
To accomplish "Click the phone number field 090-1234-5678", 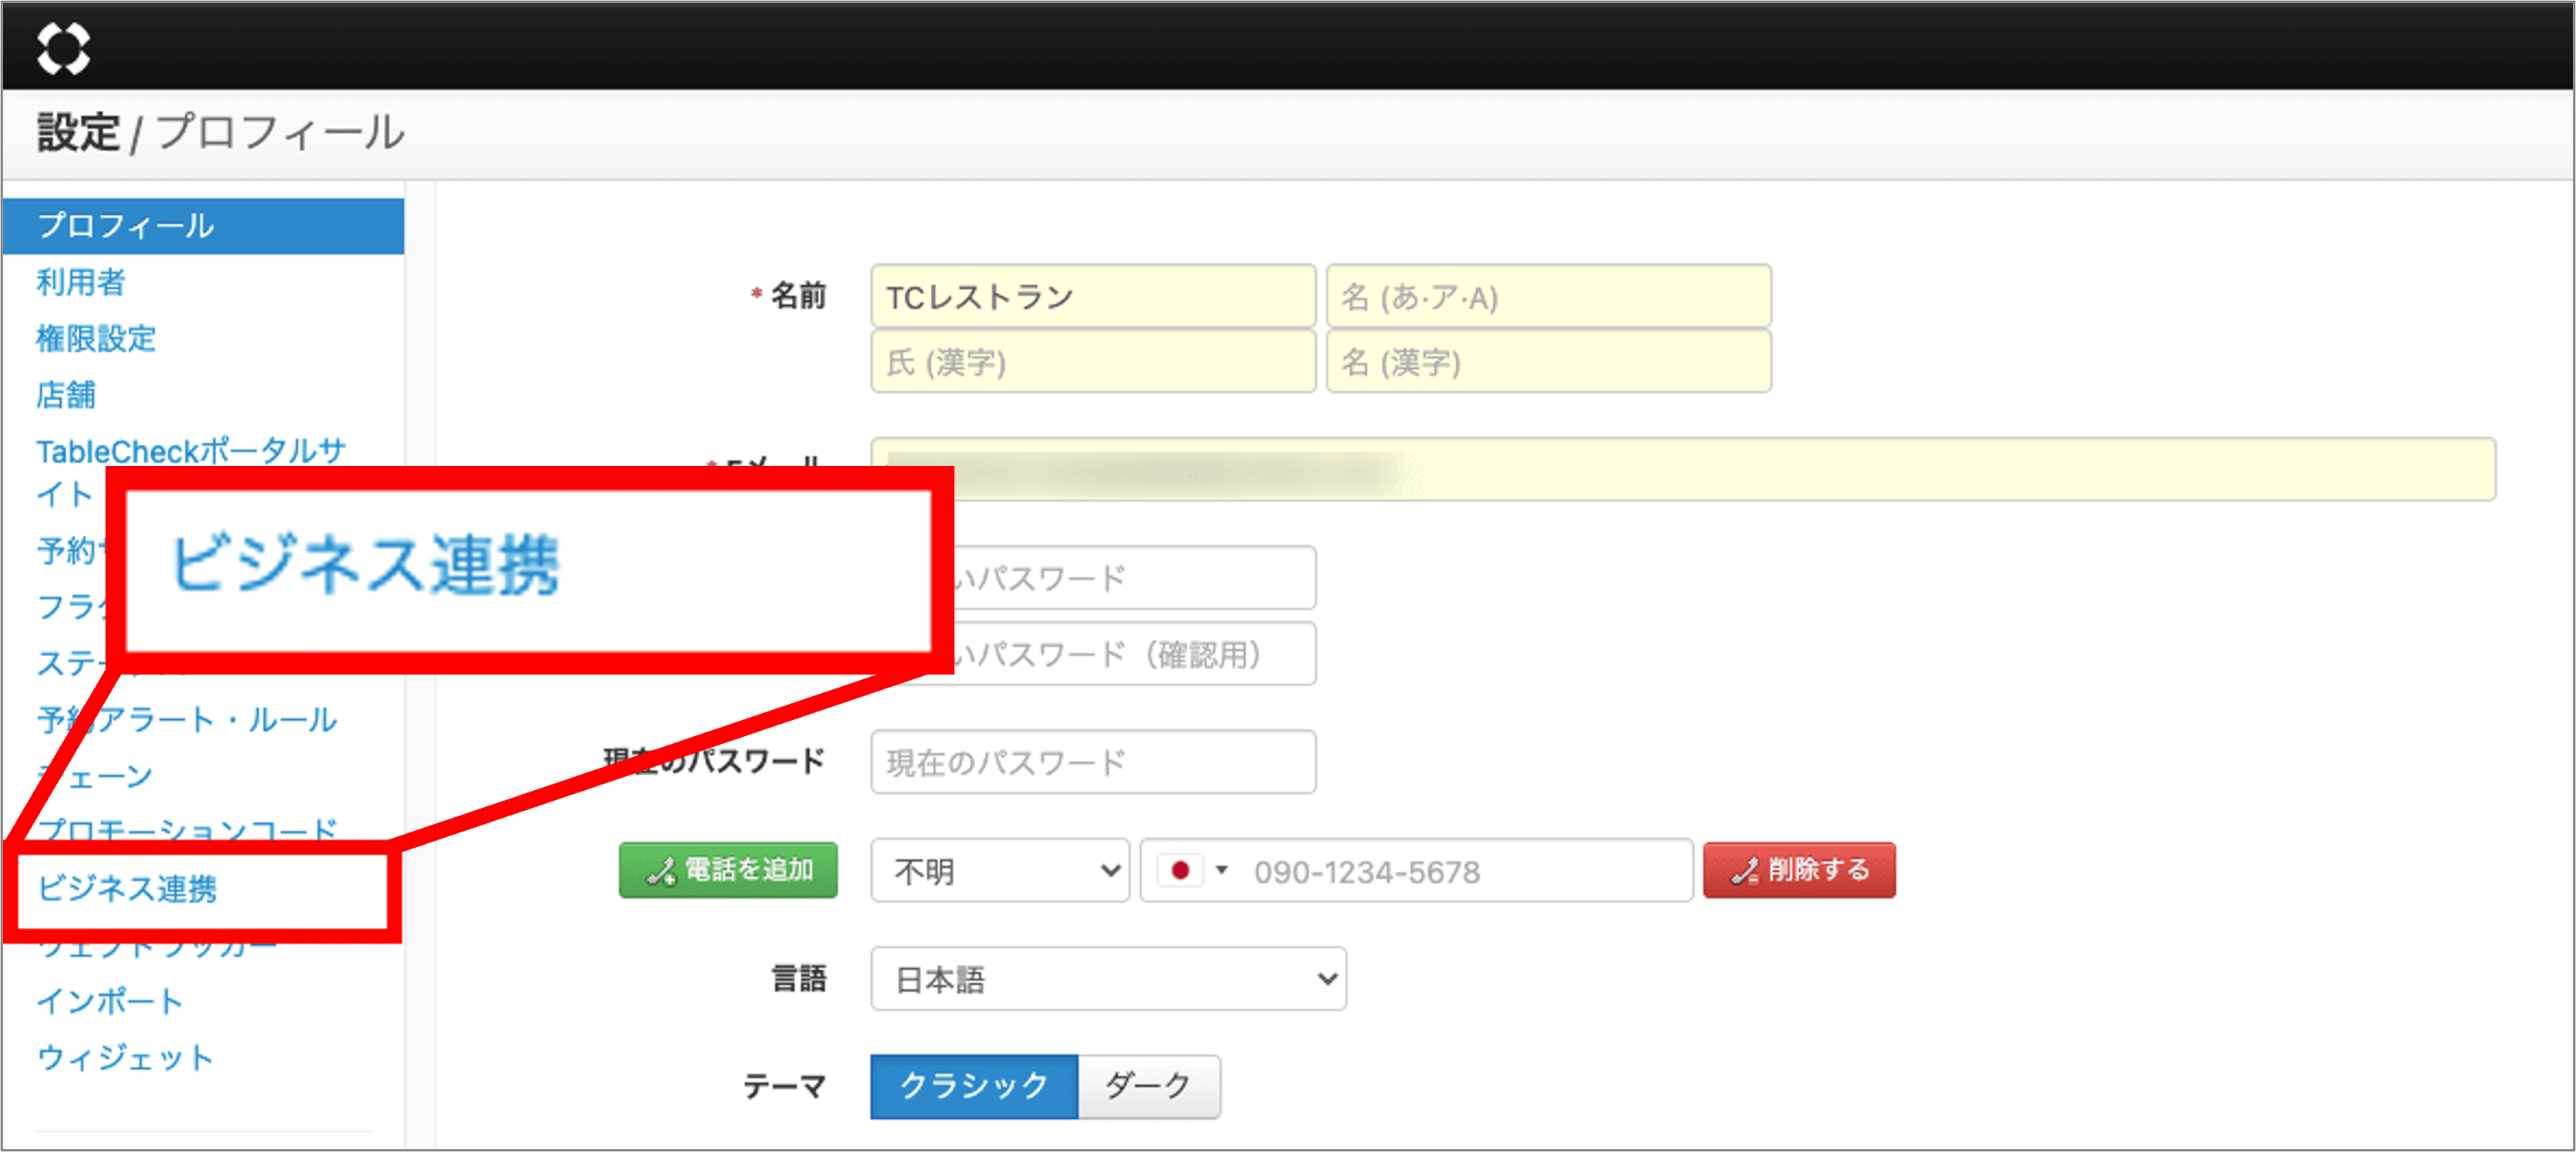I will click(1460, 871).
